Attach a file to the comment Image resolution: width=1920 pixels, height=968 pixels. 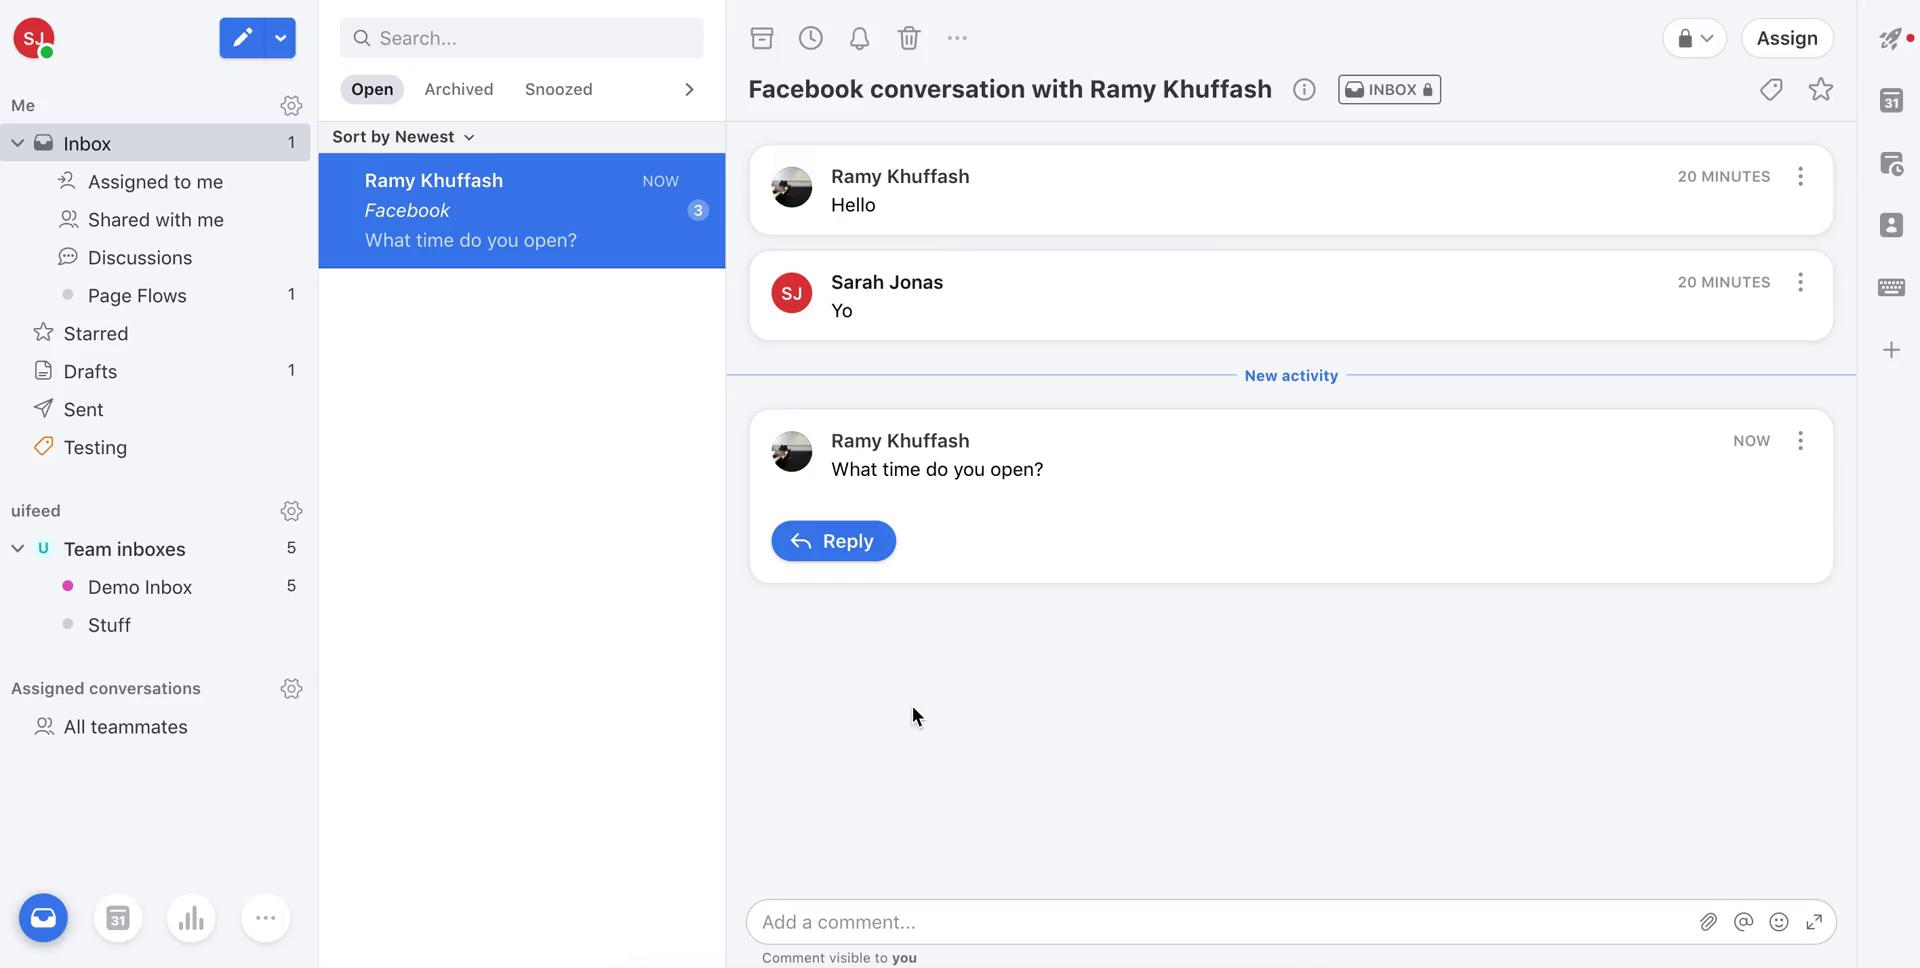click(1708, 922)
